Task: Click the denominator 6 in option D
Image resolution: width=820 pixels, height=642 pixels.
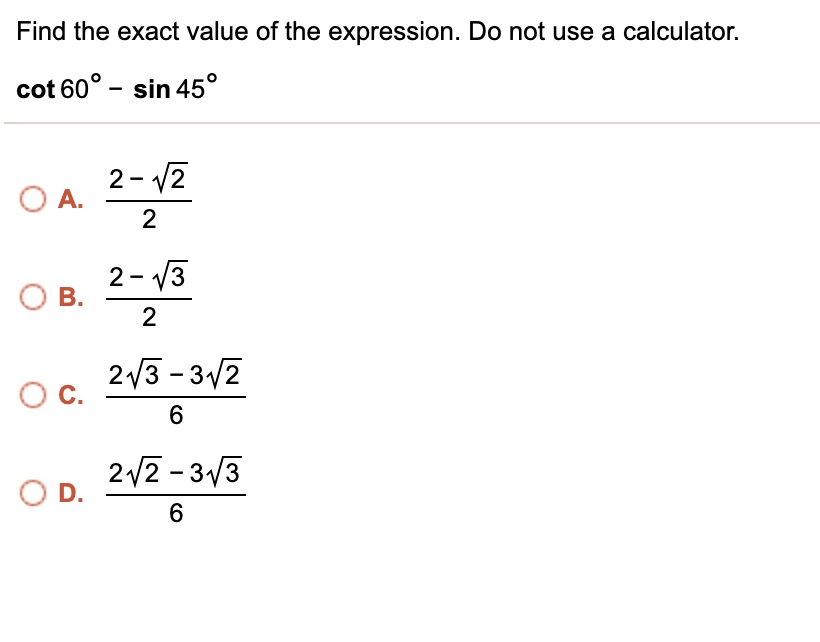Action: 176,513
